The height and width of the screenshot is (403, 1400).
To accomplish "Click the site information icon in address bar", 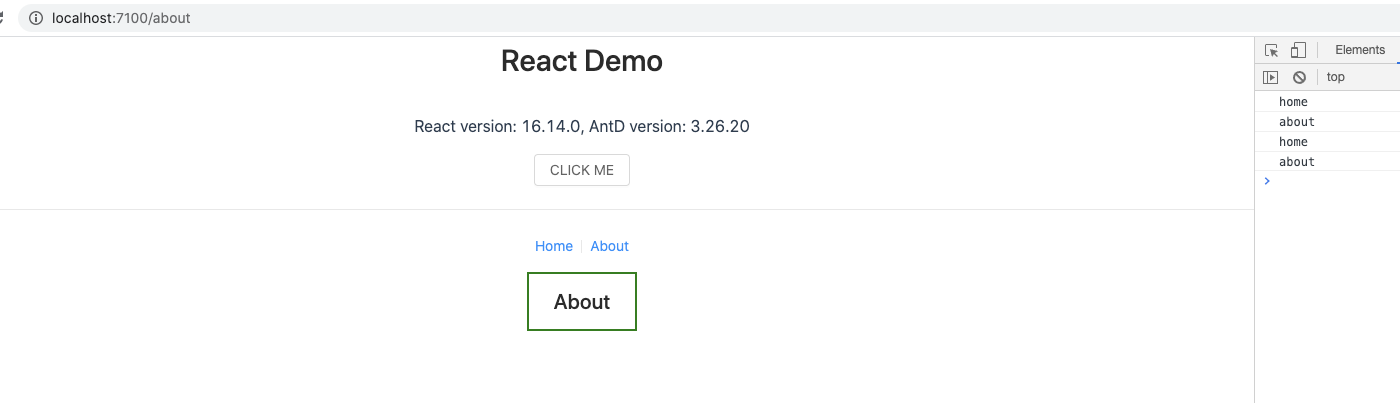I will pos(36,18).
